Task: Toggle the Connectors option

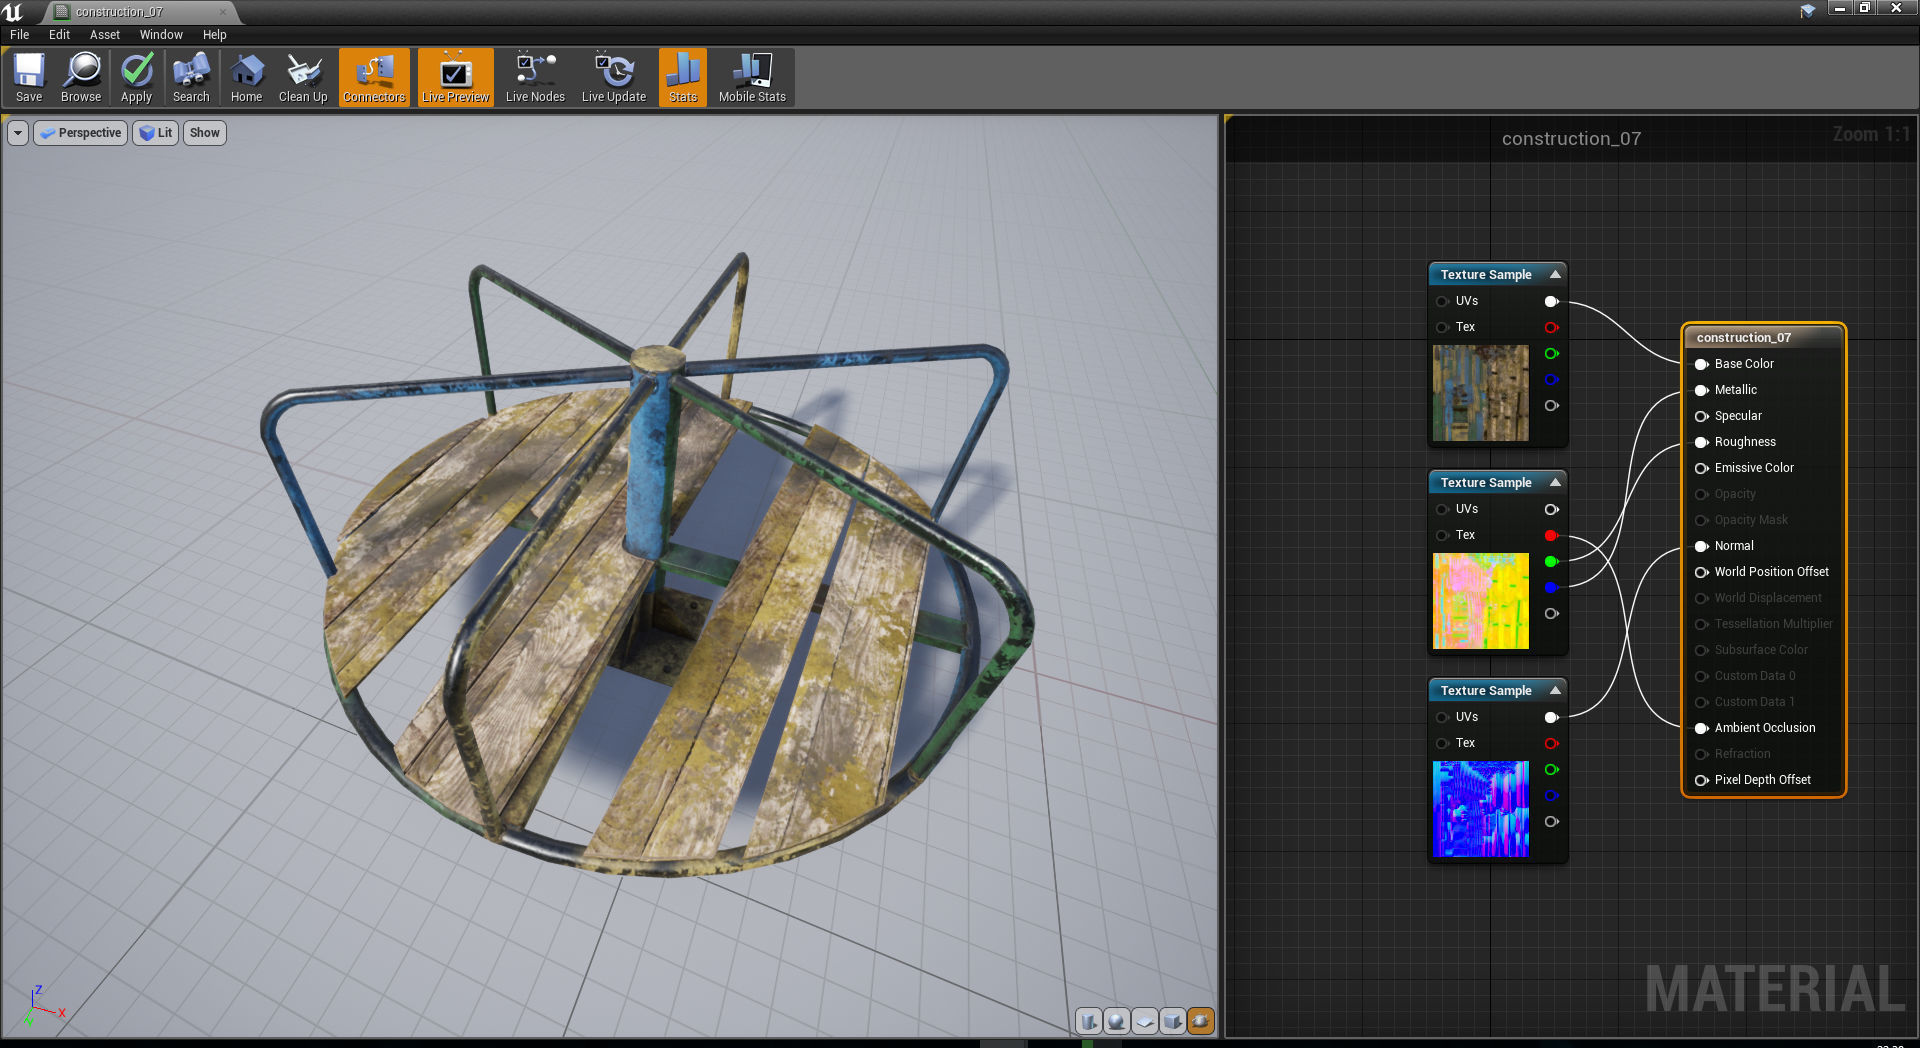Action: pos(374,78)
